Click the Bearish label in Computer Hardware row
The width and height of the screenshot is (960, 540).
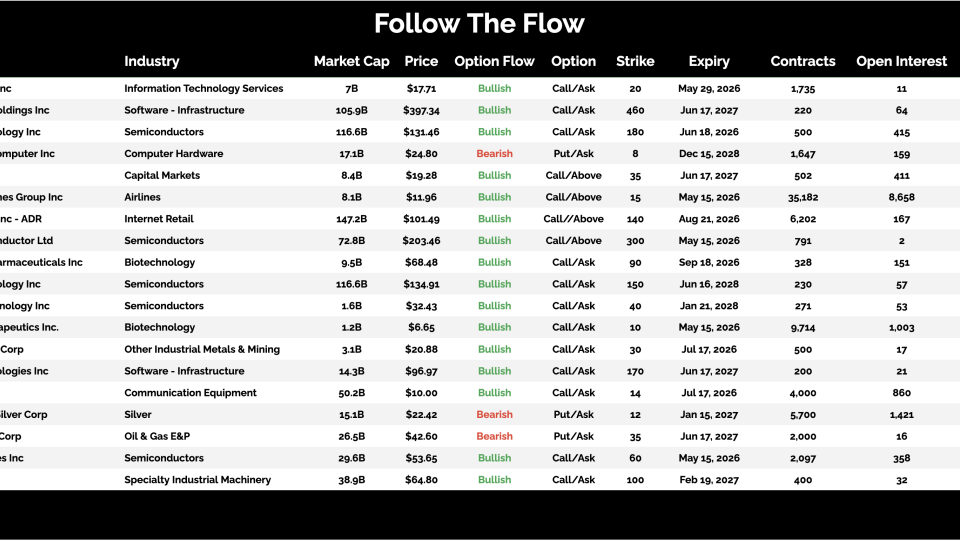coord(494,154)
